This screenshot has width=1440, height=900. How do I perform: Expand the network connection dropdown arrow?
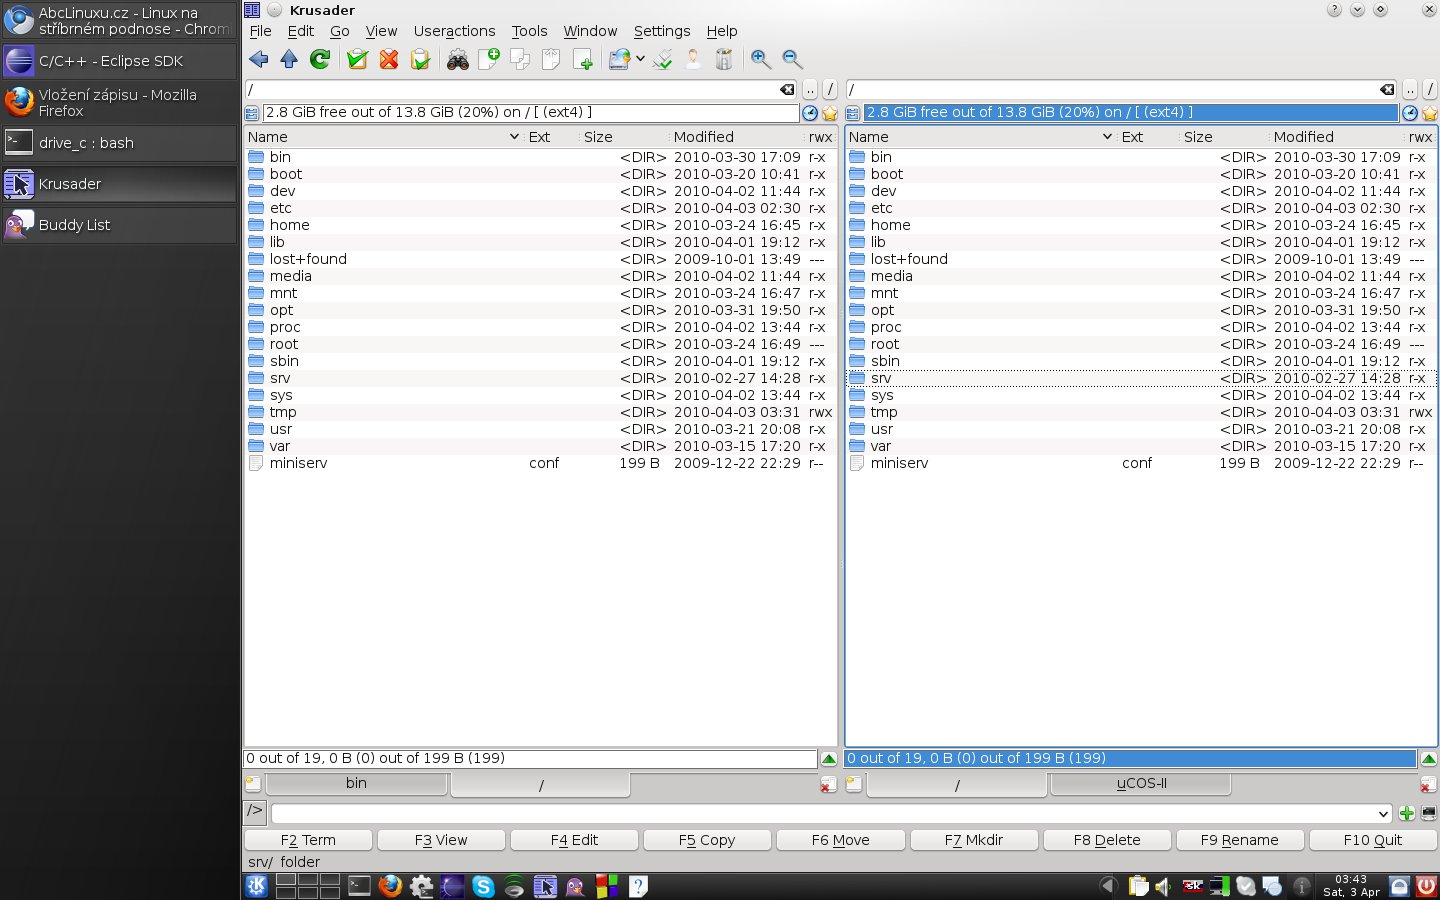pyautogui.click(x=640, y=59)
